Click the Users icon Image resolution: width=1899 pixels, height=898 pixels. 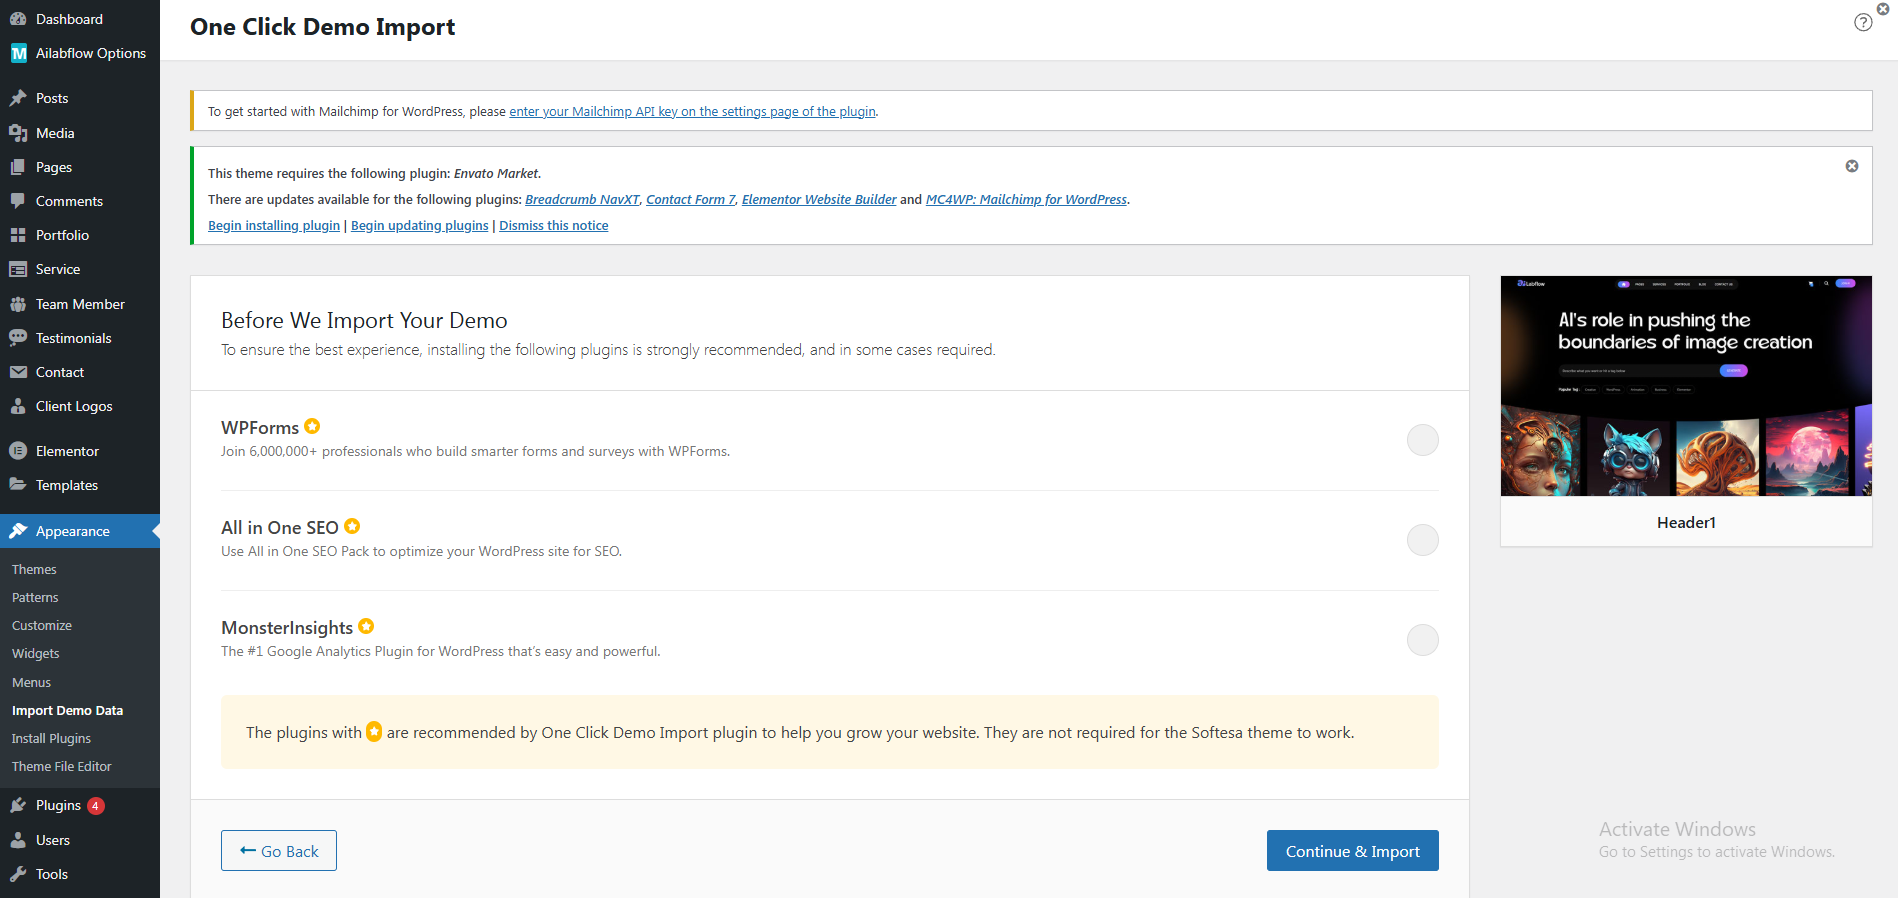(18, 840)
